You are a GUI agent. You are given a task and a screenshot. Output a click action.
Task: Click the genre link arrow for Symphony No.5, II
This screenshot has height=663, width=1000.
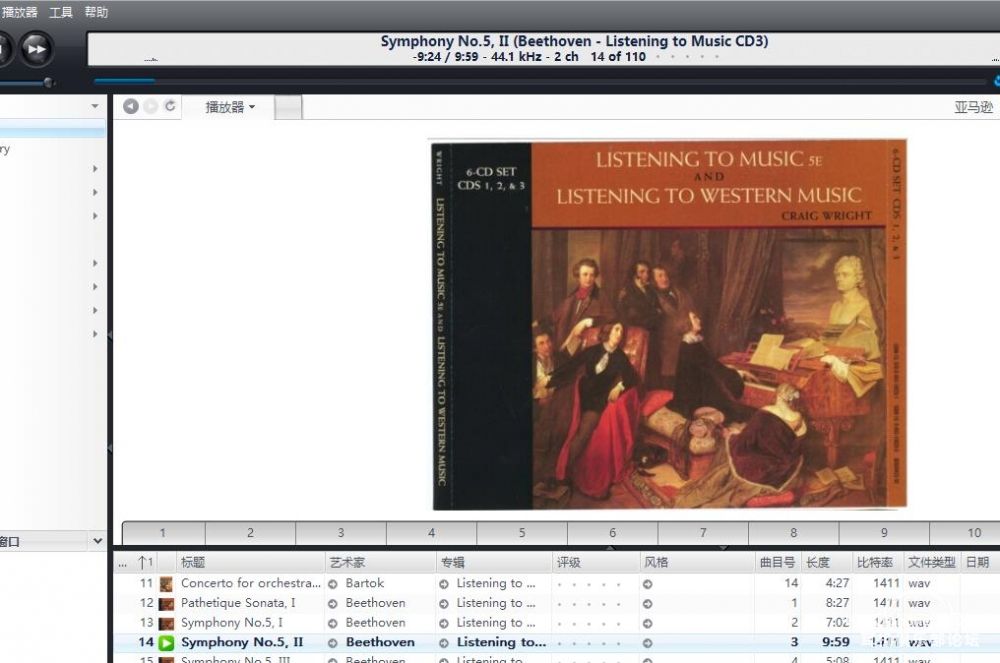coord(647,643)
